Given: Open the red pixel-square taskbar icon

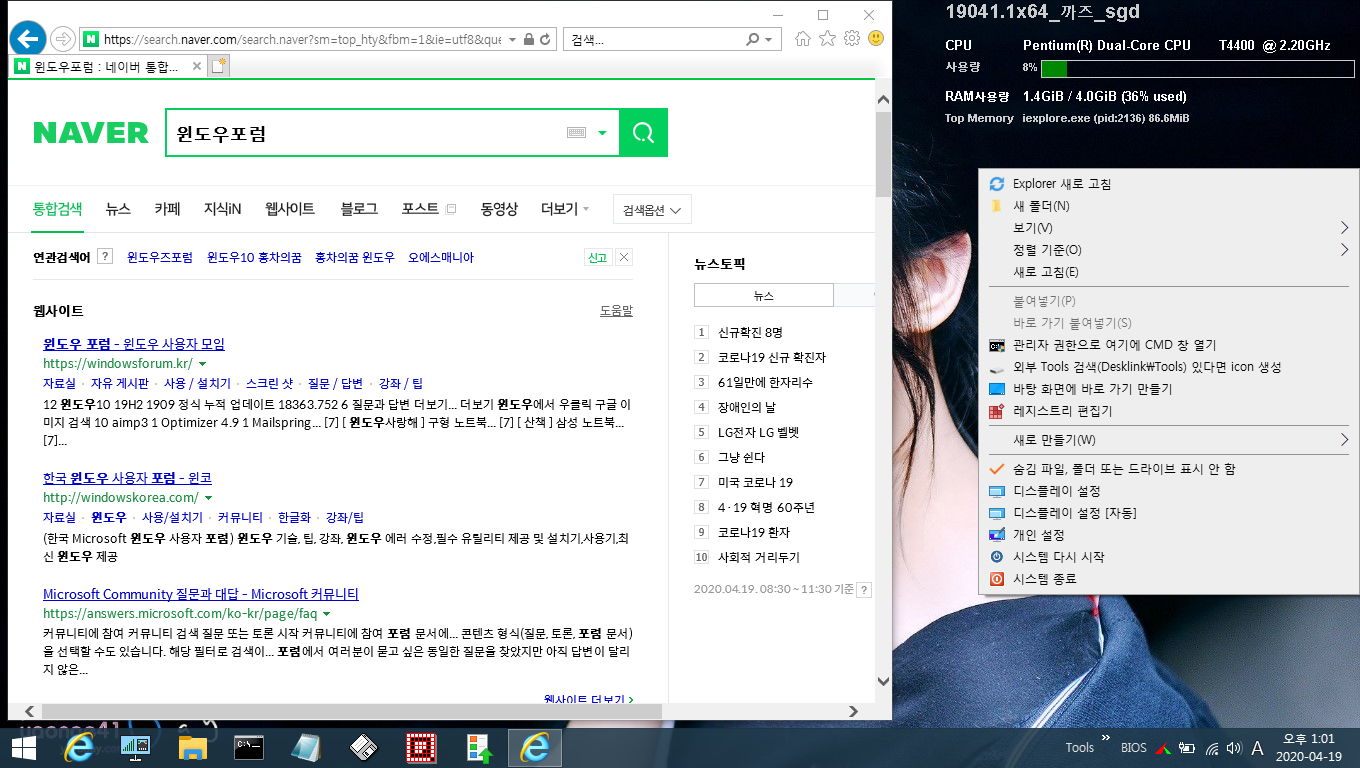Looking at the screenshot, I should (x=422, y=748).
